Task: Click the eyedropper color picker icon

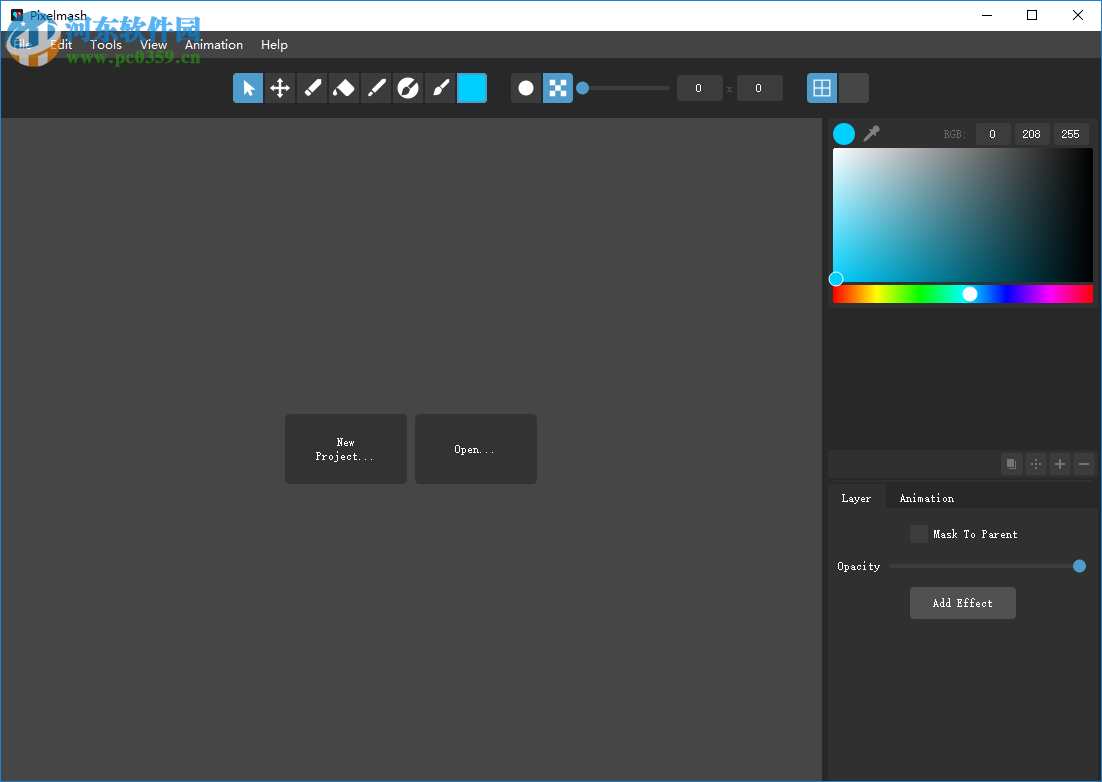Action: (871, 133)
